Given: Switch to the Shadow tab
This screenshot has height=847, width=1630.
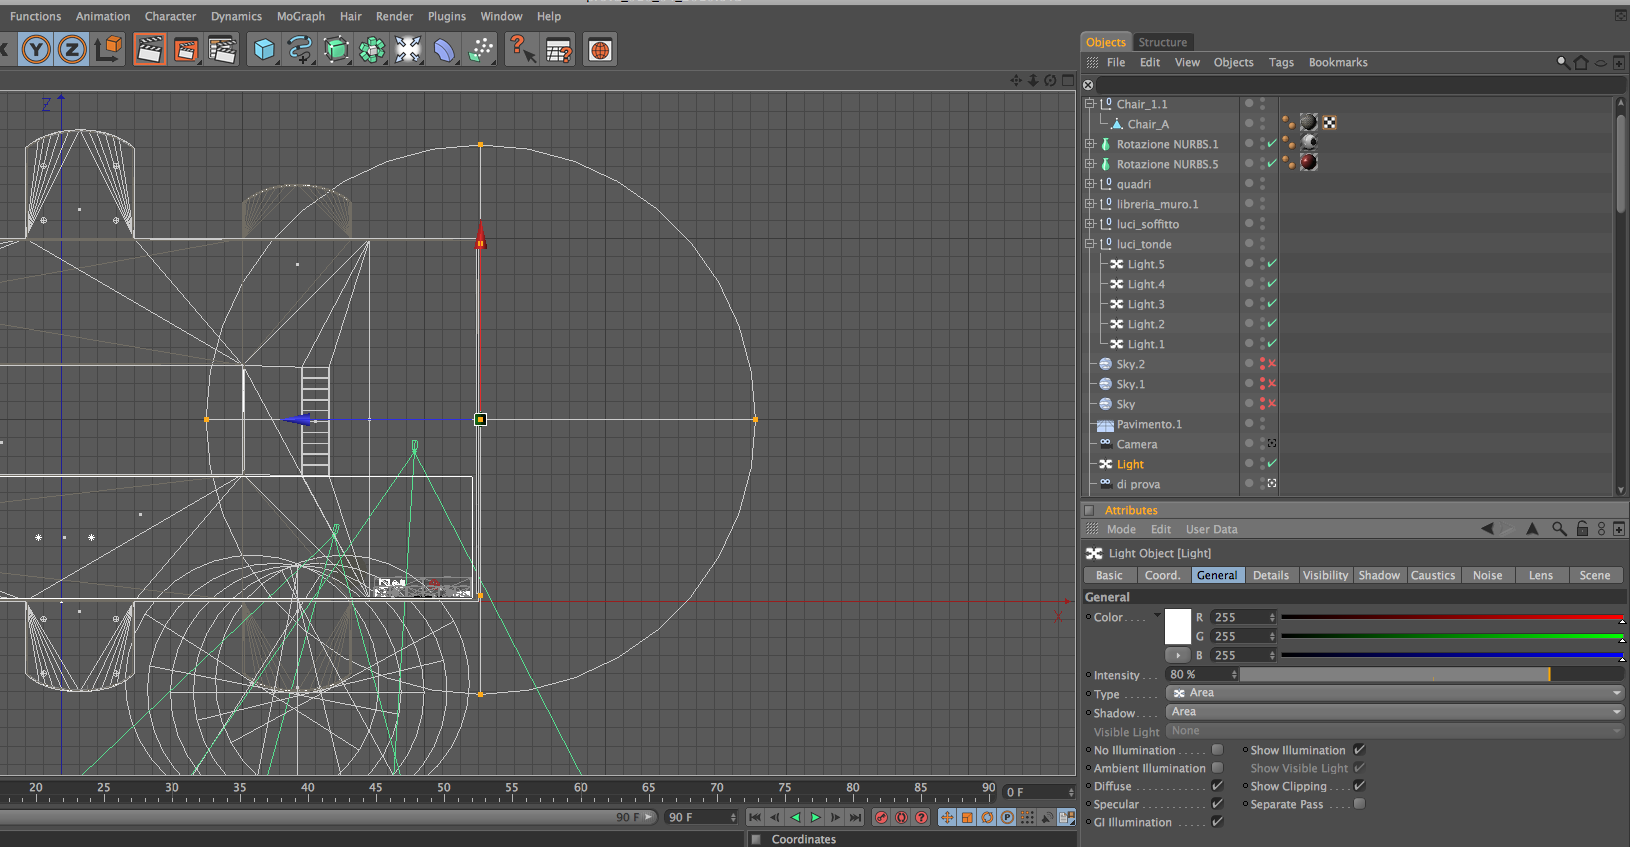Looking at the screenshot, I should pos(1379,575).
